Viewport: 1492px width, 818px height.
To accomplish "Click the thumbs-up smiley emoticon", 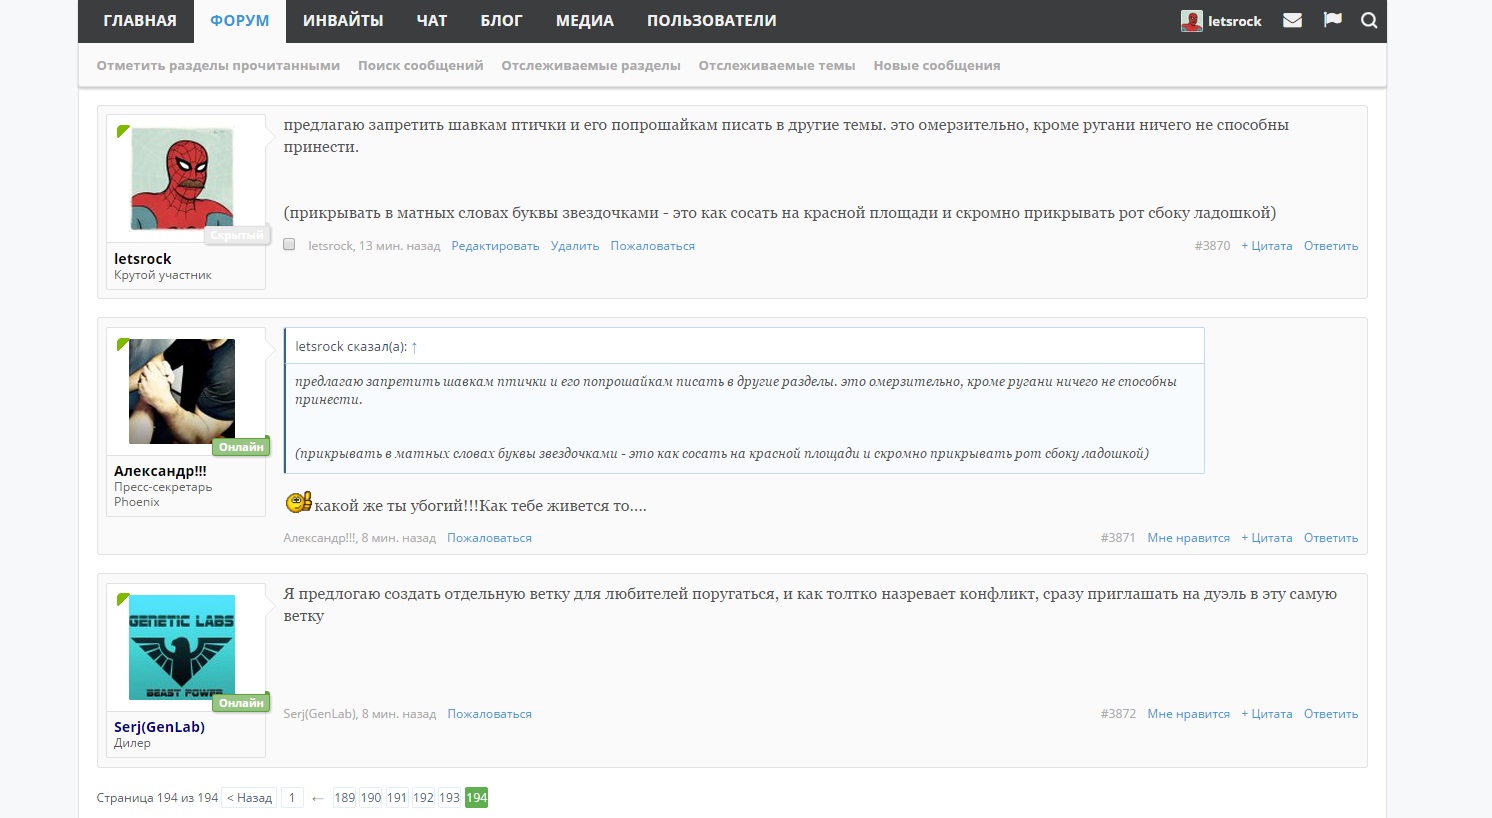I will pos(298,503).
